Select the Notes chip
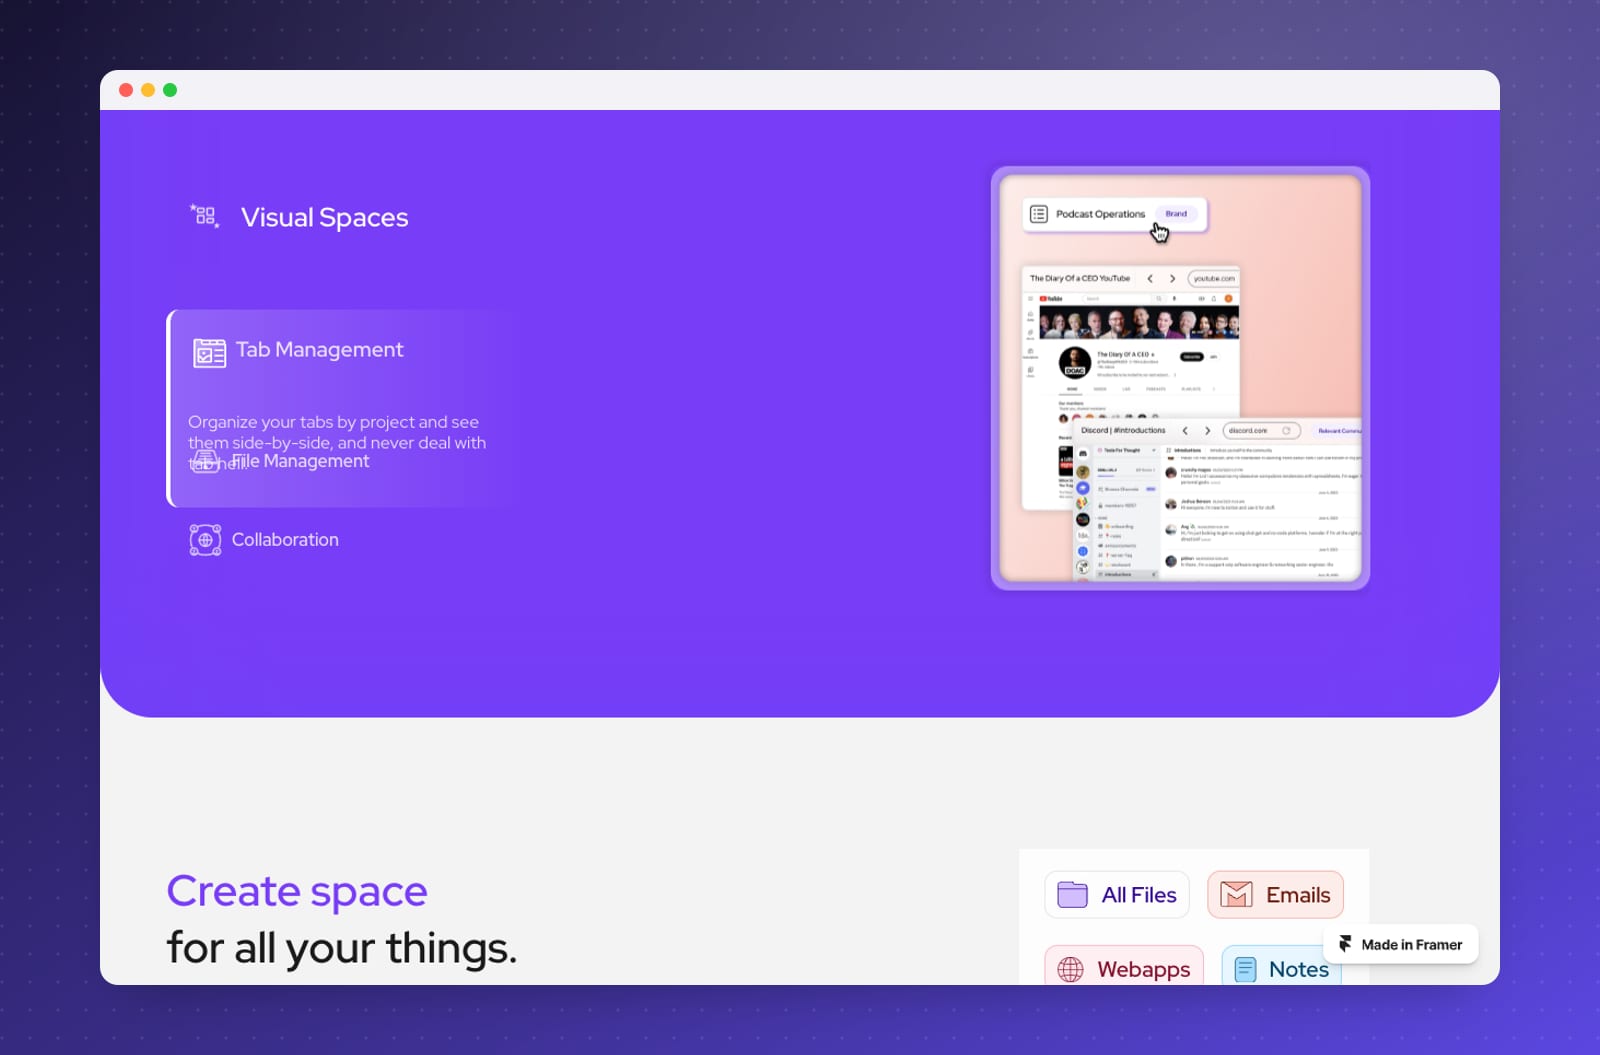The width and height of the screenshot is (1600, 1055). (1282, 966)
